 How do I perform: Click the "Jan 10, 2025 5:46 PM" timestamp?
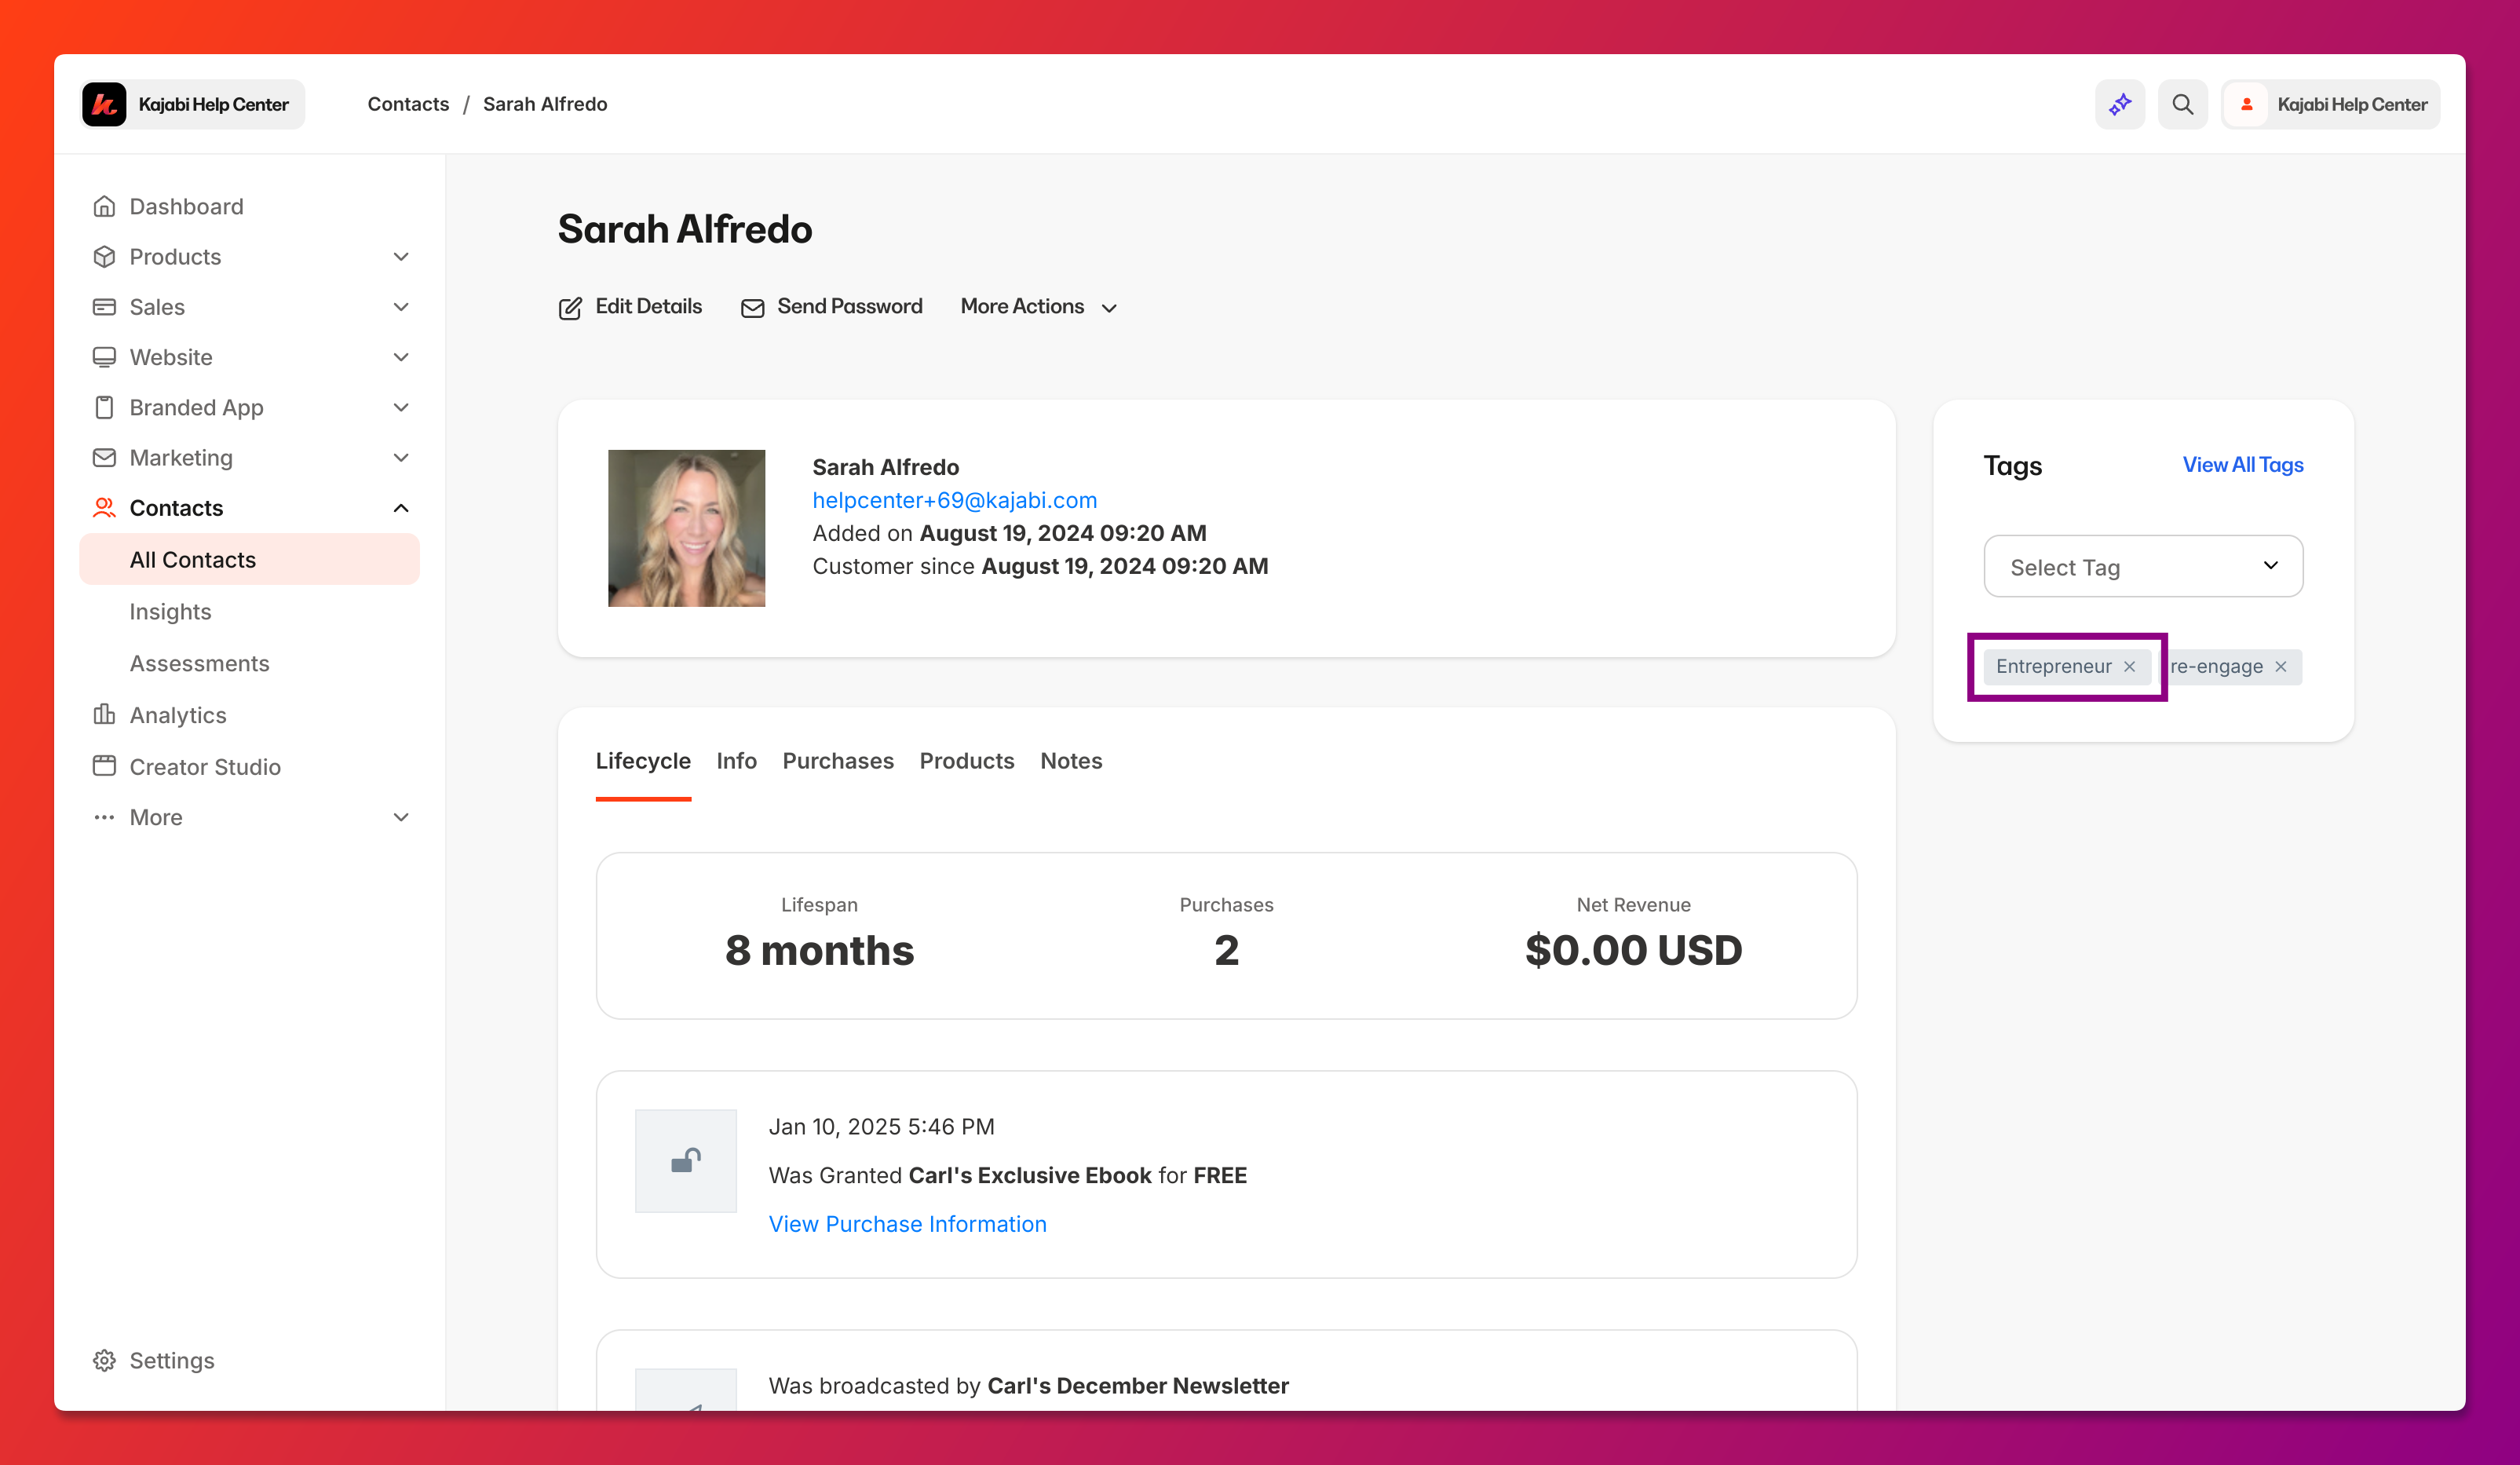click(881, 1127)
